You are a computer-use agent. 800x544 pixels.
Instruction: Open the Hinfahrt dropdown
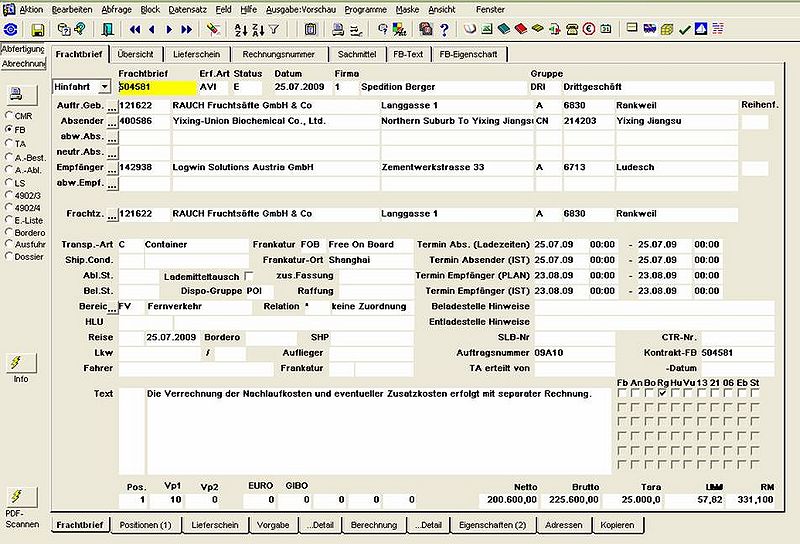pyautogui.click(x=104, y=87)
